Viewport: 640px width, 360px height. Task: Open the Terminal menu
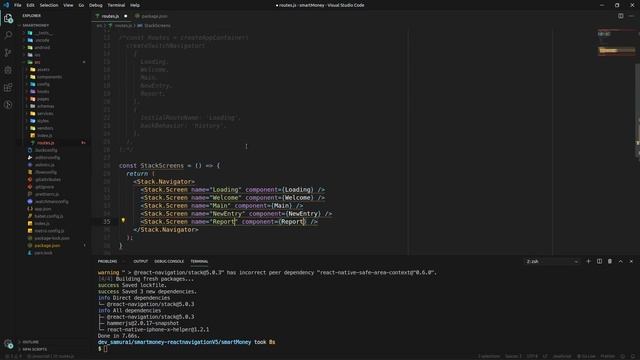tap(116, 5)
